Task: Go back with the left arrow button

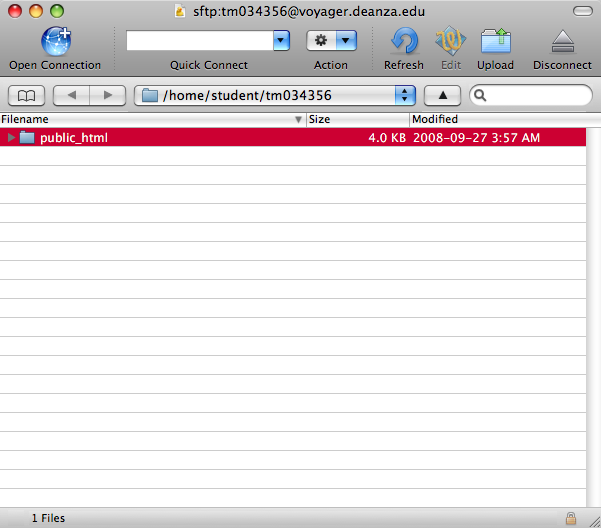Action: pos(71,95)
